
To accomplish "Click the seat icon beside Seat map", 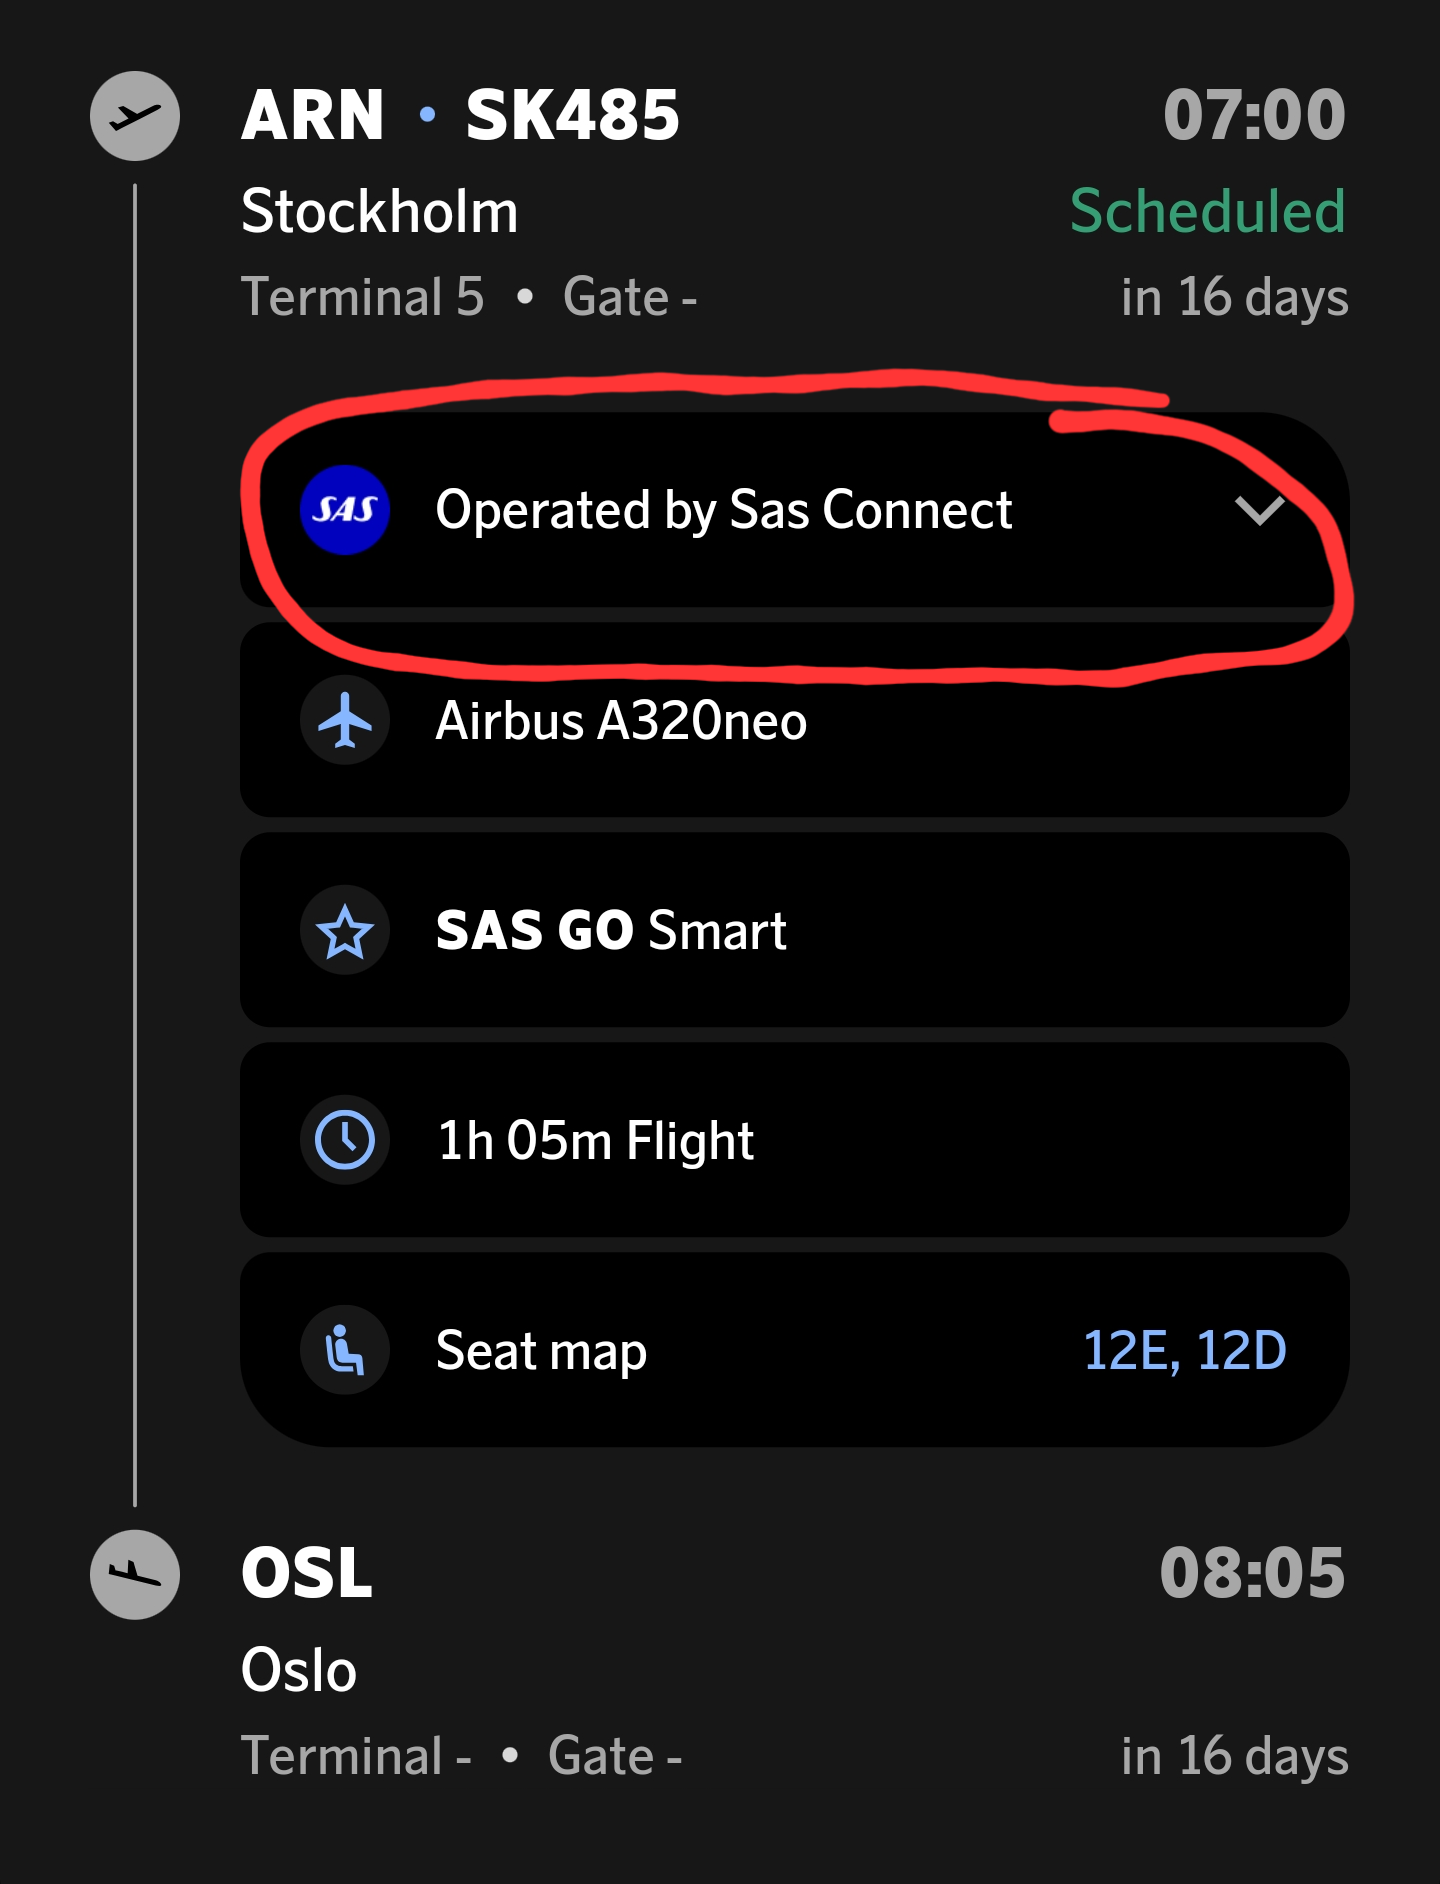I will (x=344, y=1349).
